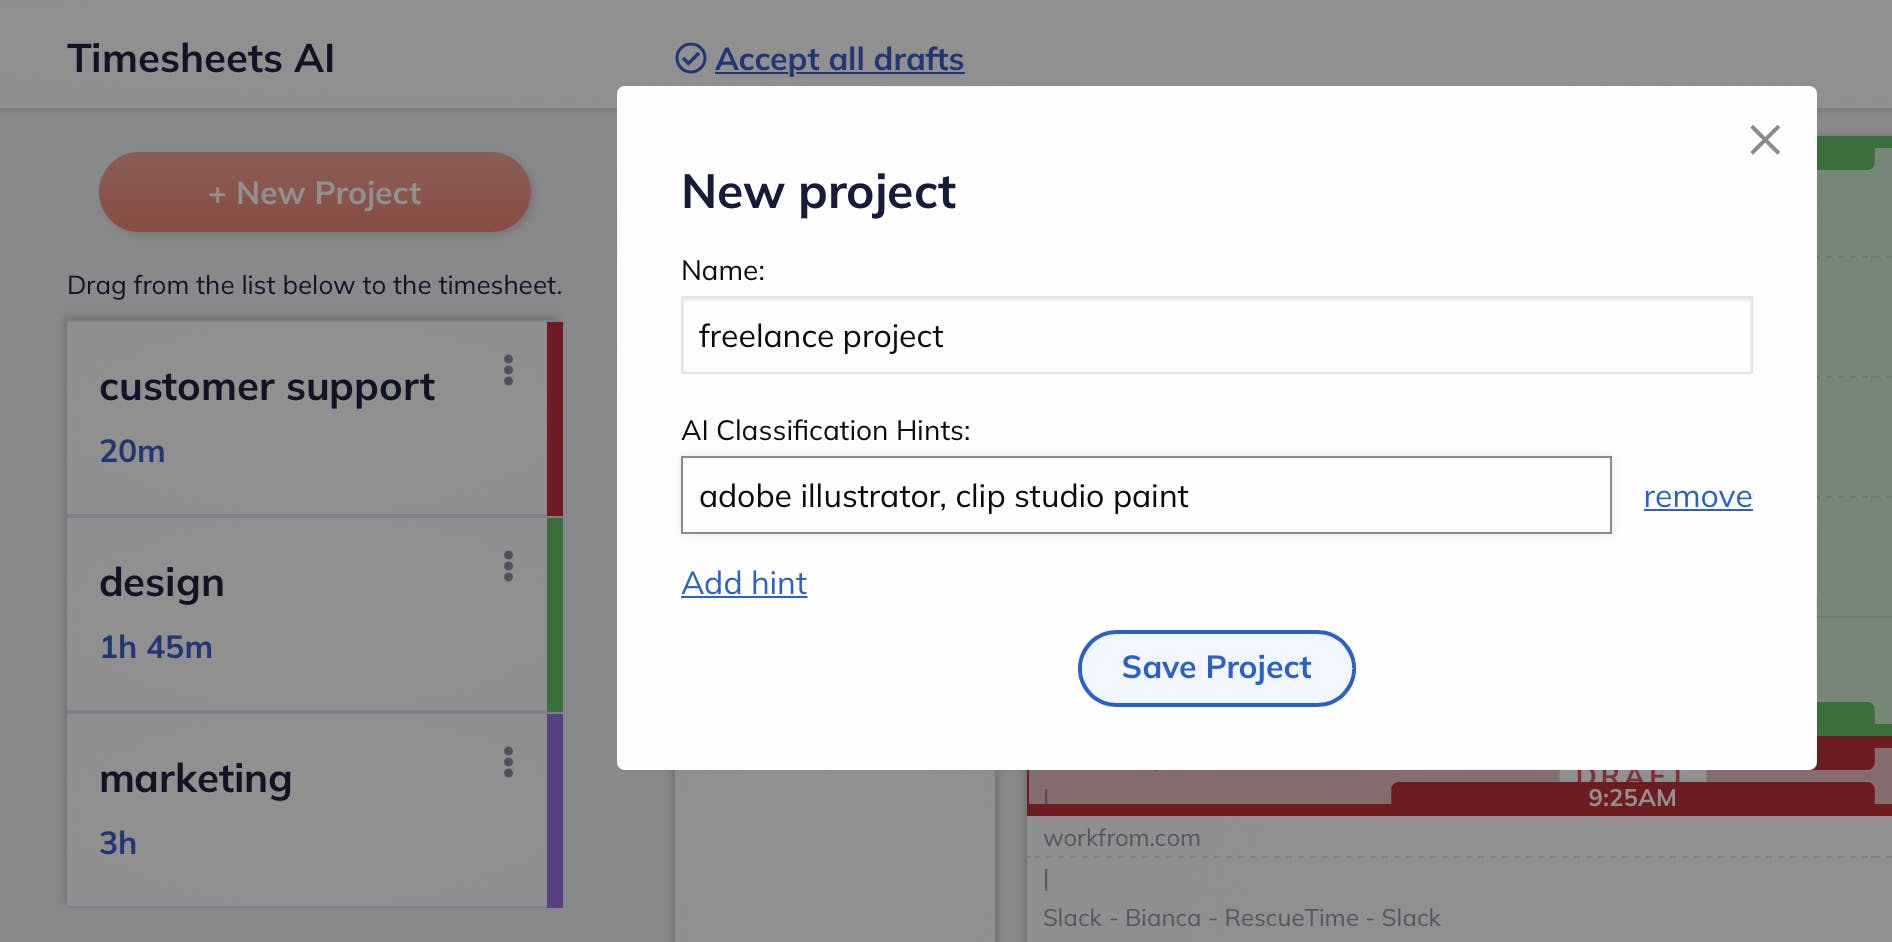Click the red color bar on customer support
This screenshot has height=942, width=1892.
[x=556, y=417]
